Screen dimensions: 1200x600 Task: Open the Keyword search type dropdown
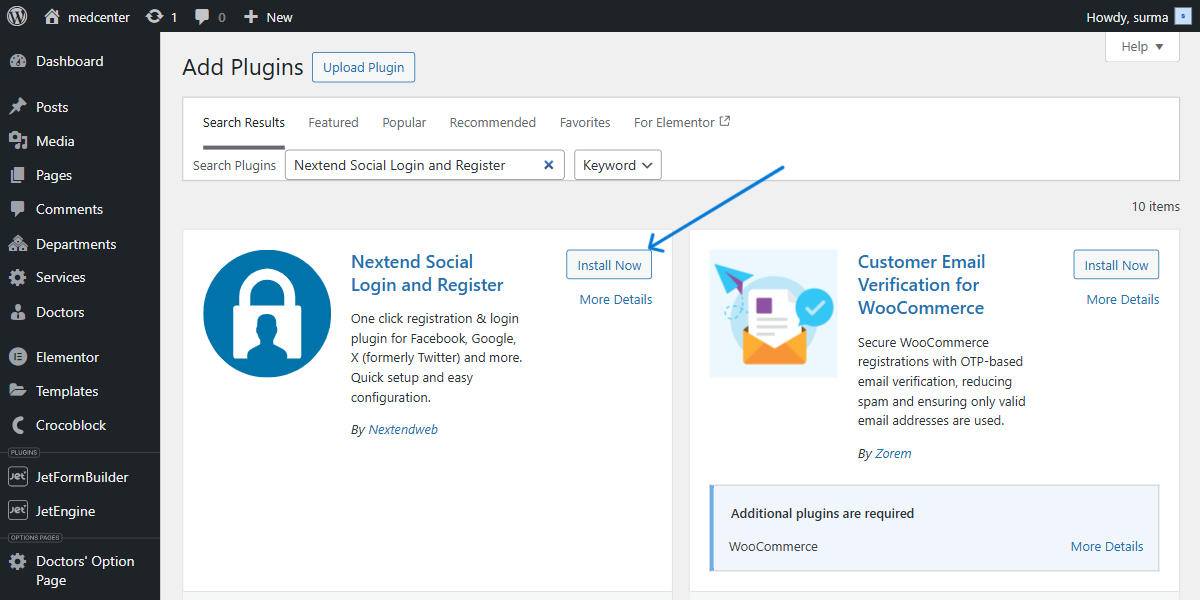coord(618,165)
